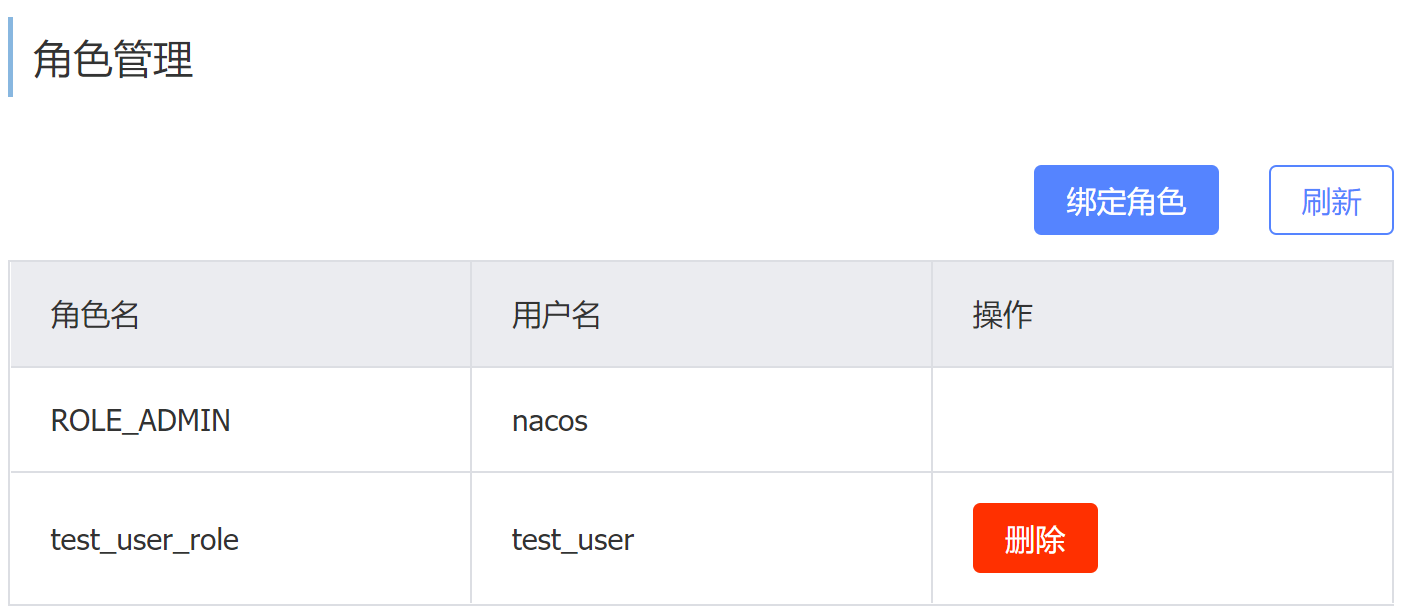Click the 删除 button for test_user_role
The width and height of the screenshot is (1404, 616).
pos(1035,538)
